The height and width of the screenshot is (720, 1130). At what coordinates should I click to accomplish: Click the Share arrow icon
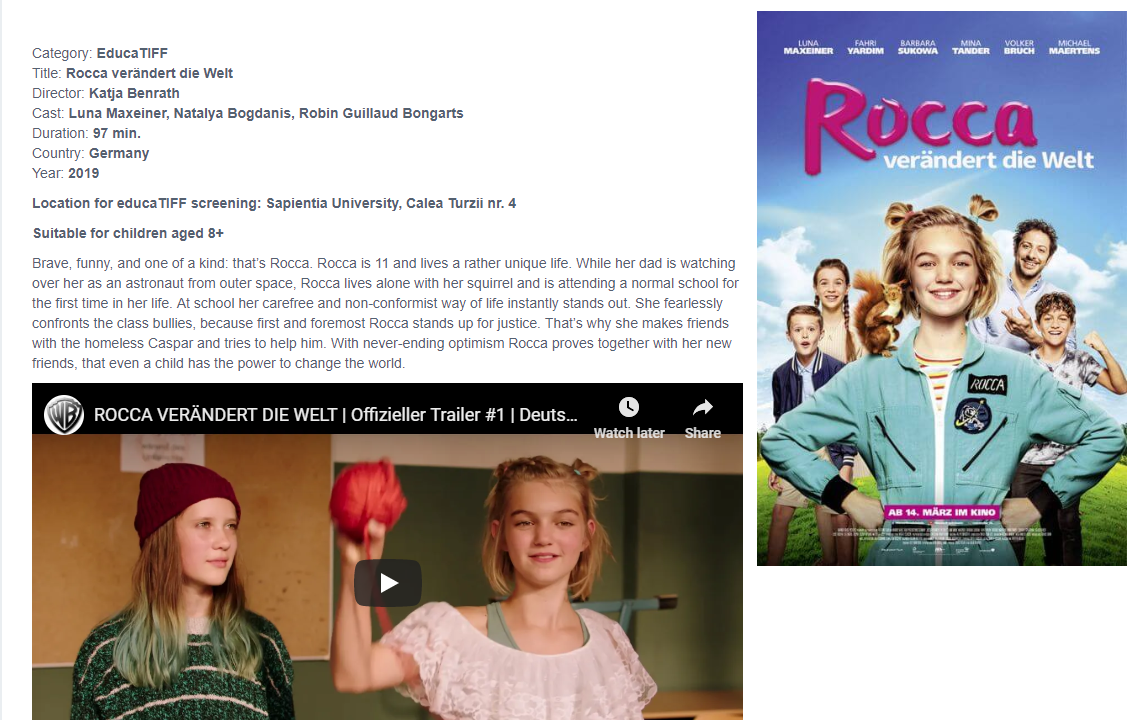coord(703,408)
